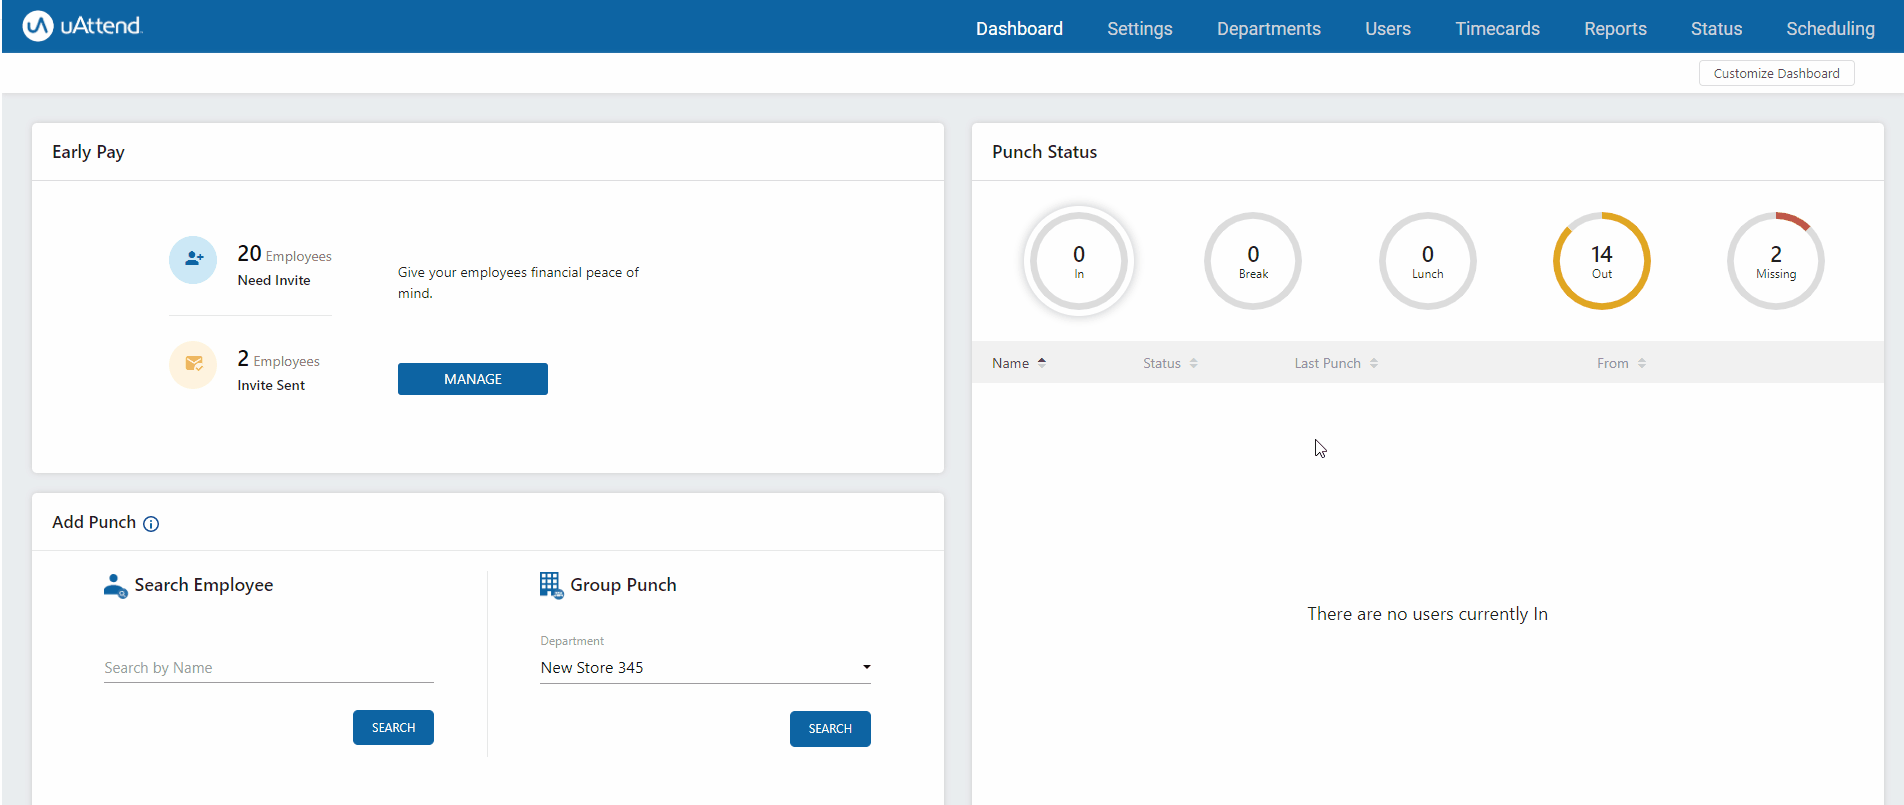Click the Need Invite employees icon
Viewport: 1904px width, 805px height.
pyautogui.click(x=193, y=260)
